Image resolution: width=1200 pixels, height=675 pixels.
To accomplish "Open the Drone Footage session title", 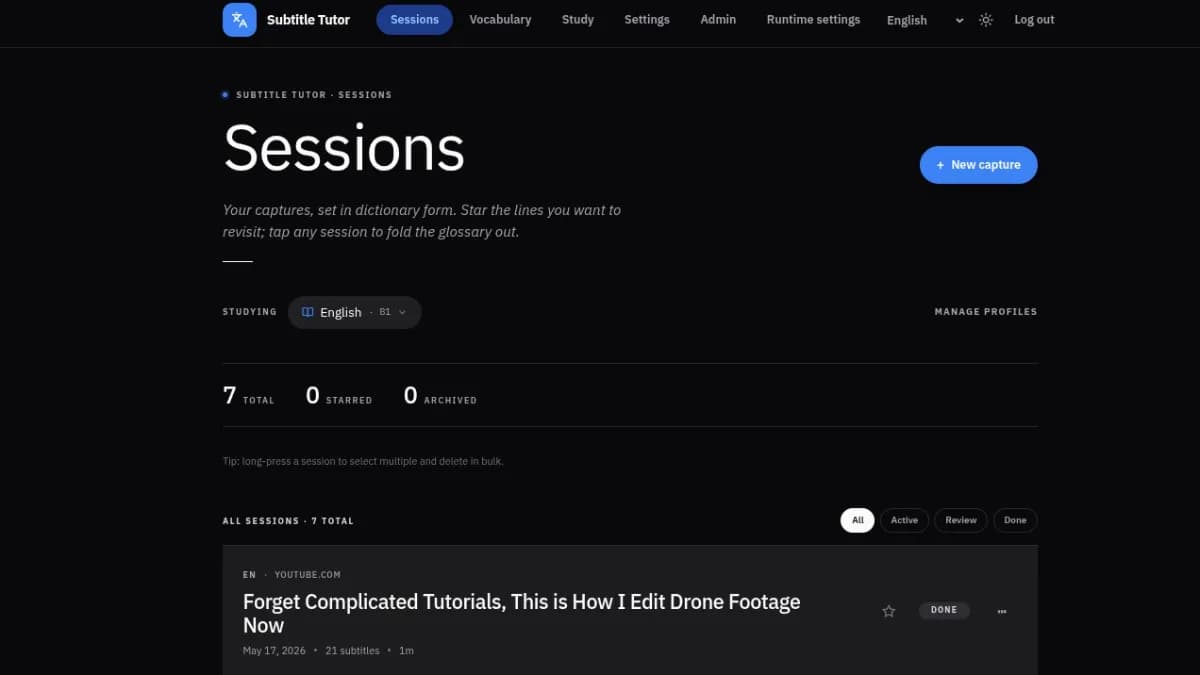I will pos(522,614).
